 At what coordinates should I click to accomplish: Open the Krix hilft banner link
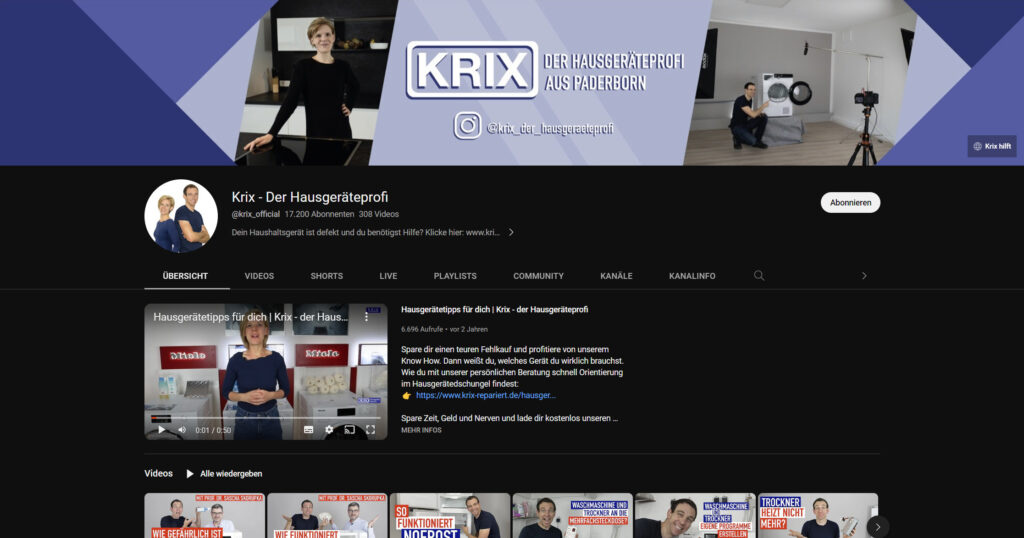click(991, 146)
